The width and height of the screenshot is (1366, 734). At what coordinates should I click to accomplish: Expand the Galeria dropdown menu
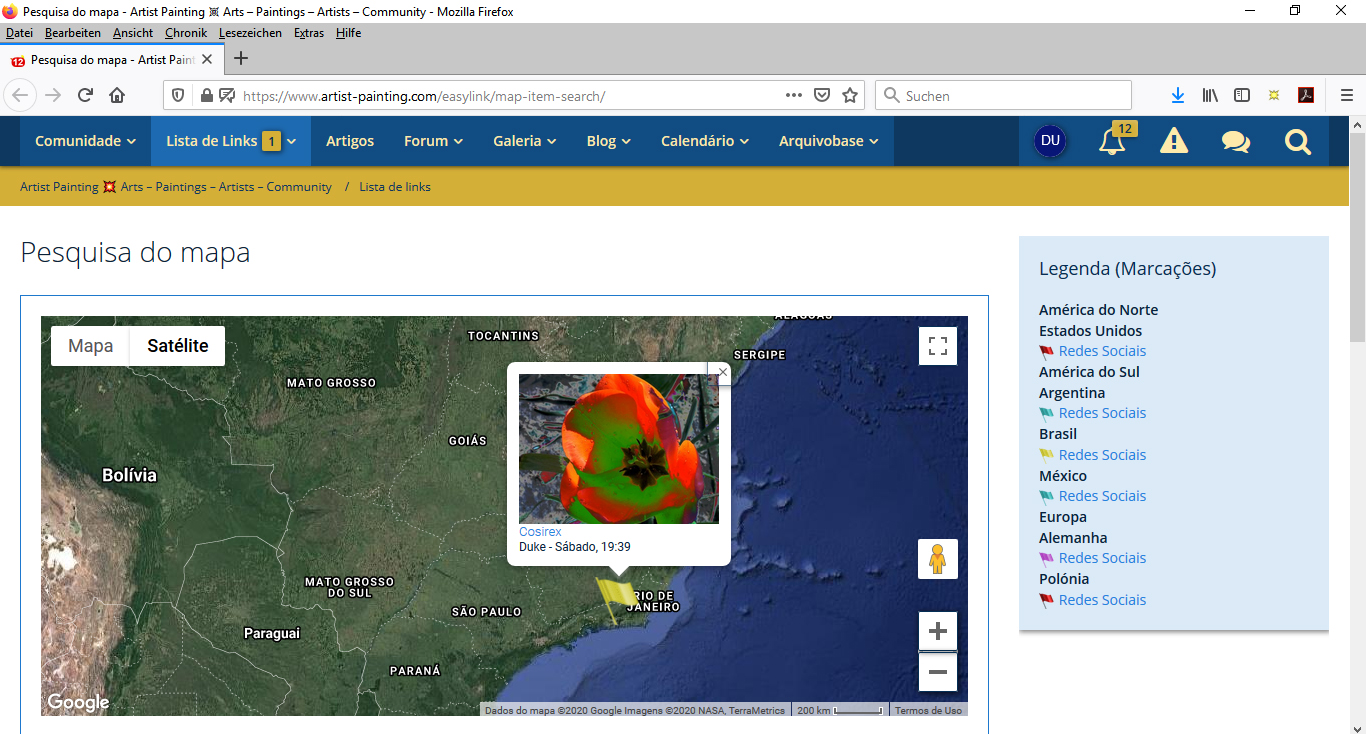(x=524, y=141)
